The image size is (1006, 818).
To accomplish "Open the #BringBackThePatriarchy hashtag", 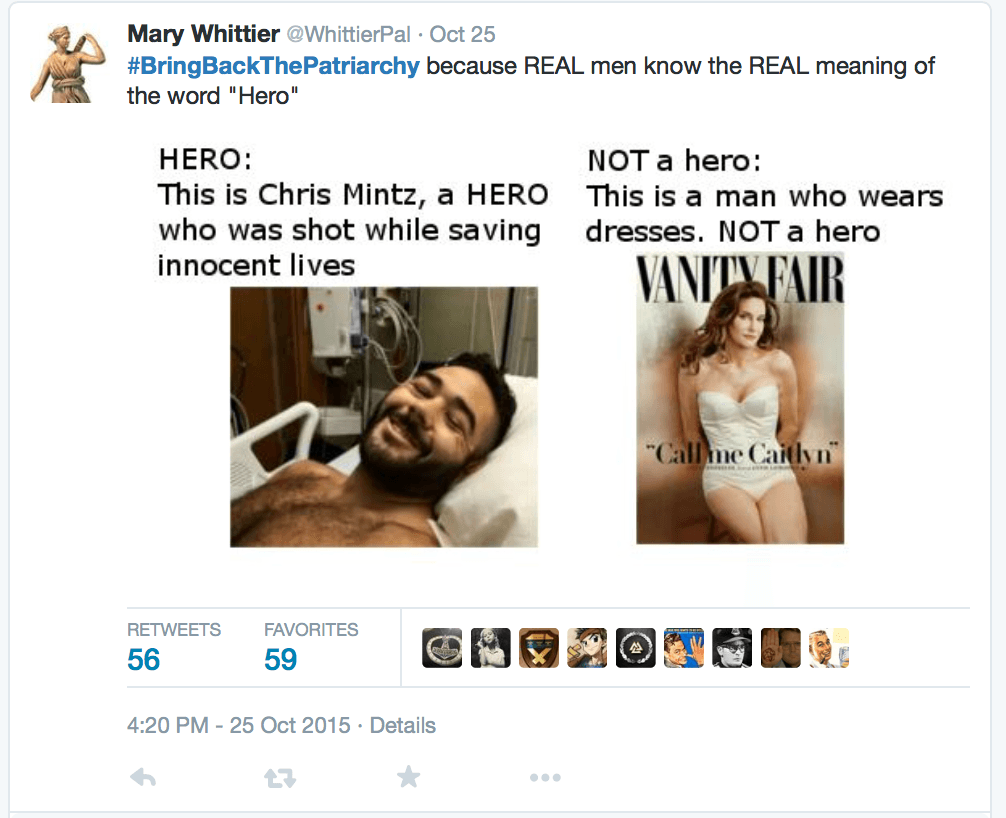I will (x=276, y=67).
